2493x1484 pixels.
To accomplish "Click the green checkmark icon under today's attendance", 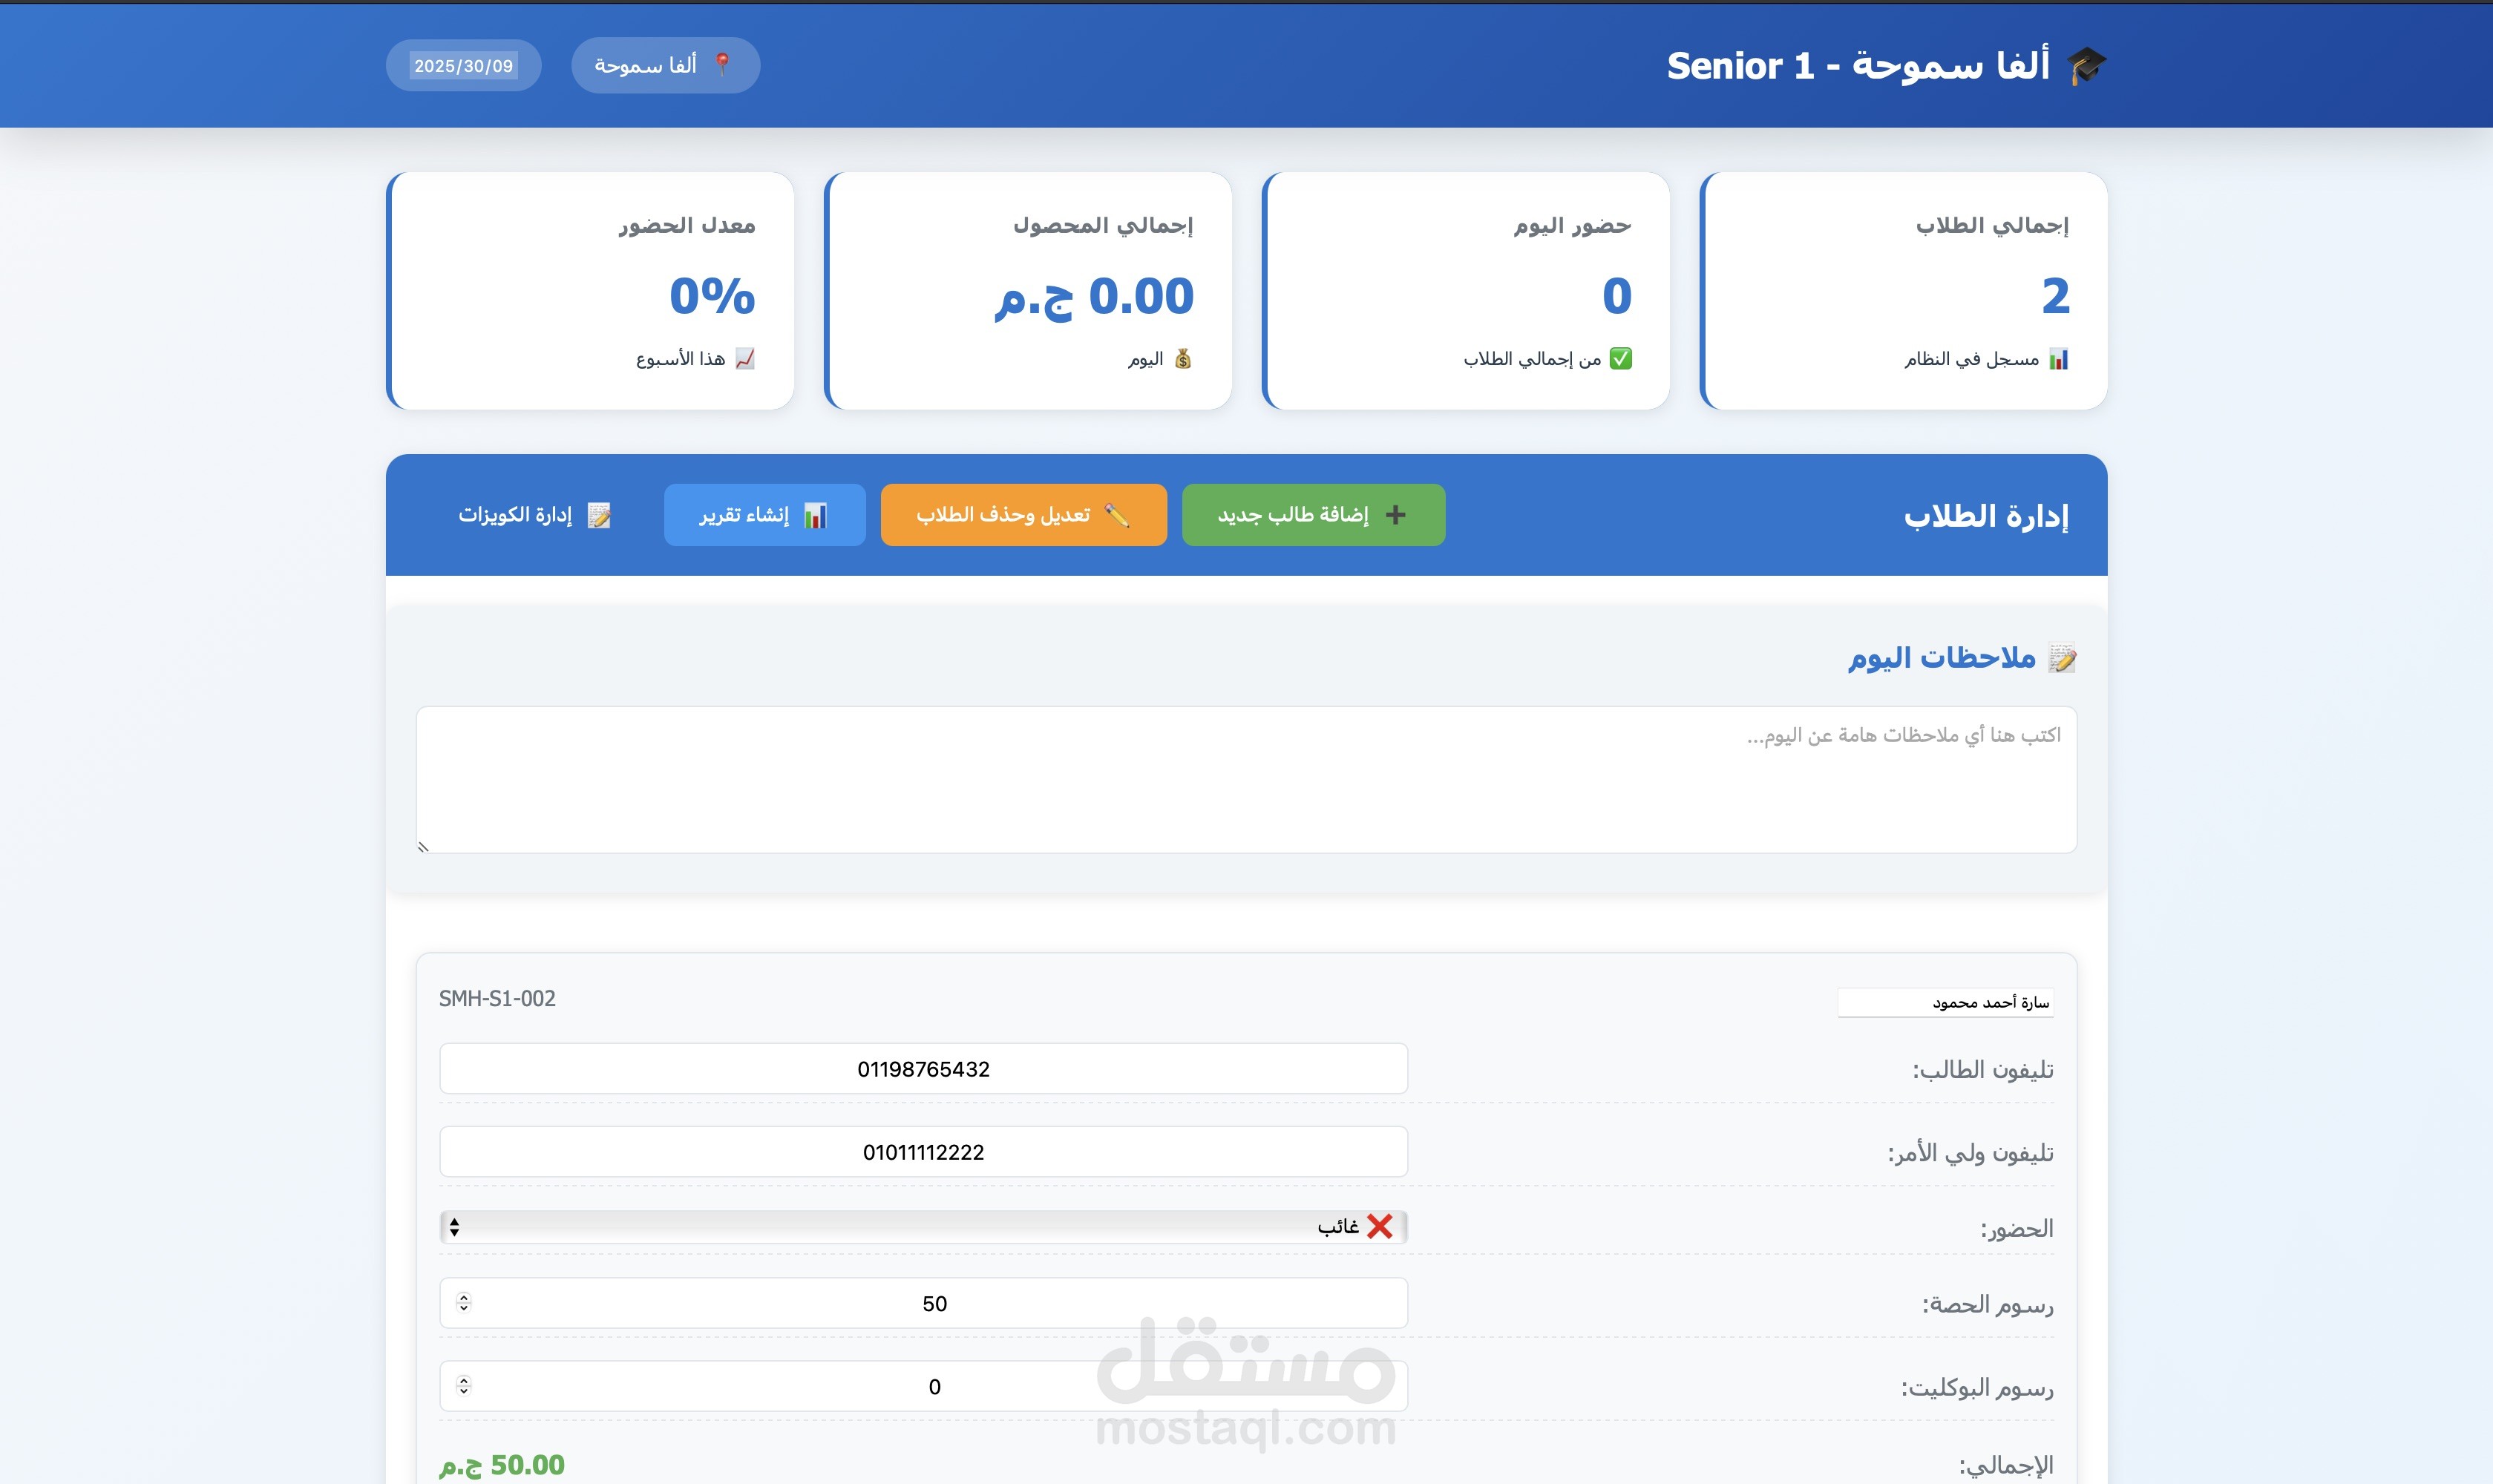I will click(x=1620, y=359).
